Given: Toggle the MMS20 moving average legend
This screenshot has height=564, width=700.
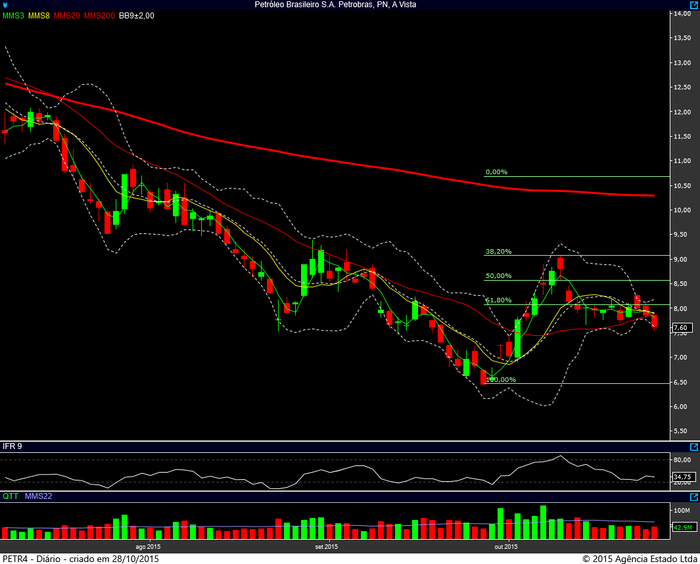Looking at the screenshot, I should (x=68, y=17).
